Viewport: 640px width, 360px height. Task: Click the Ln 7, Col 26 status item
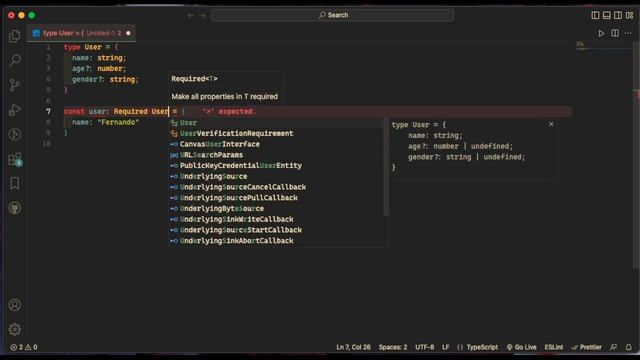[353, 347]
